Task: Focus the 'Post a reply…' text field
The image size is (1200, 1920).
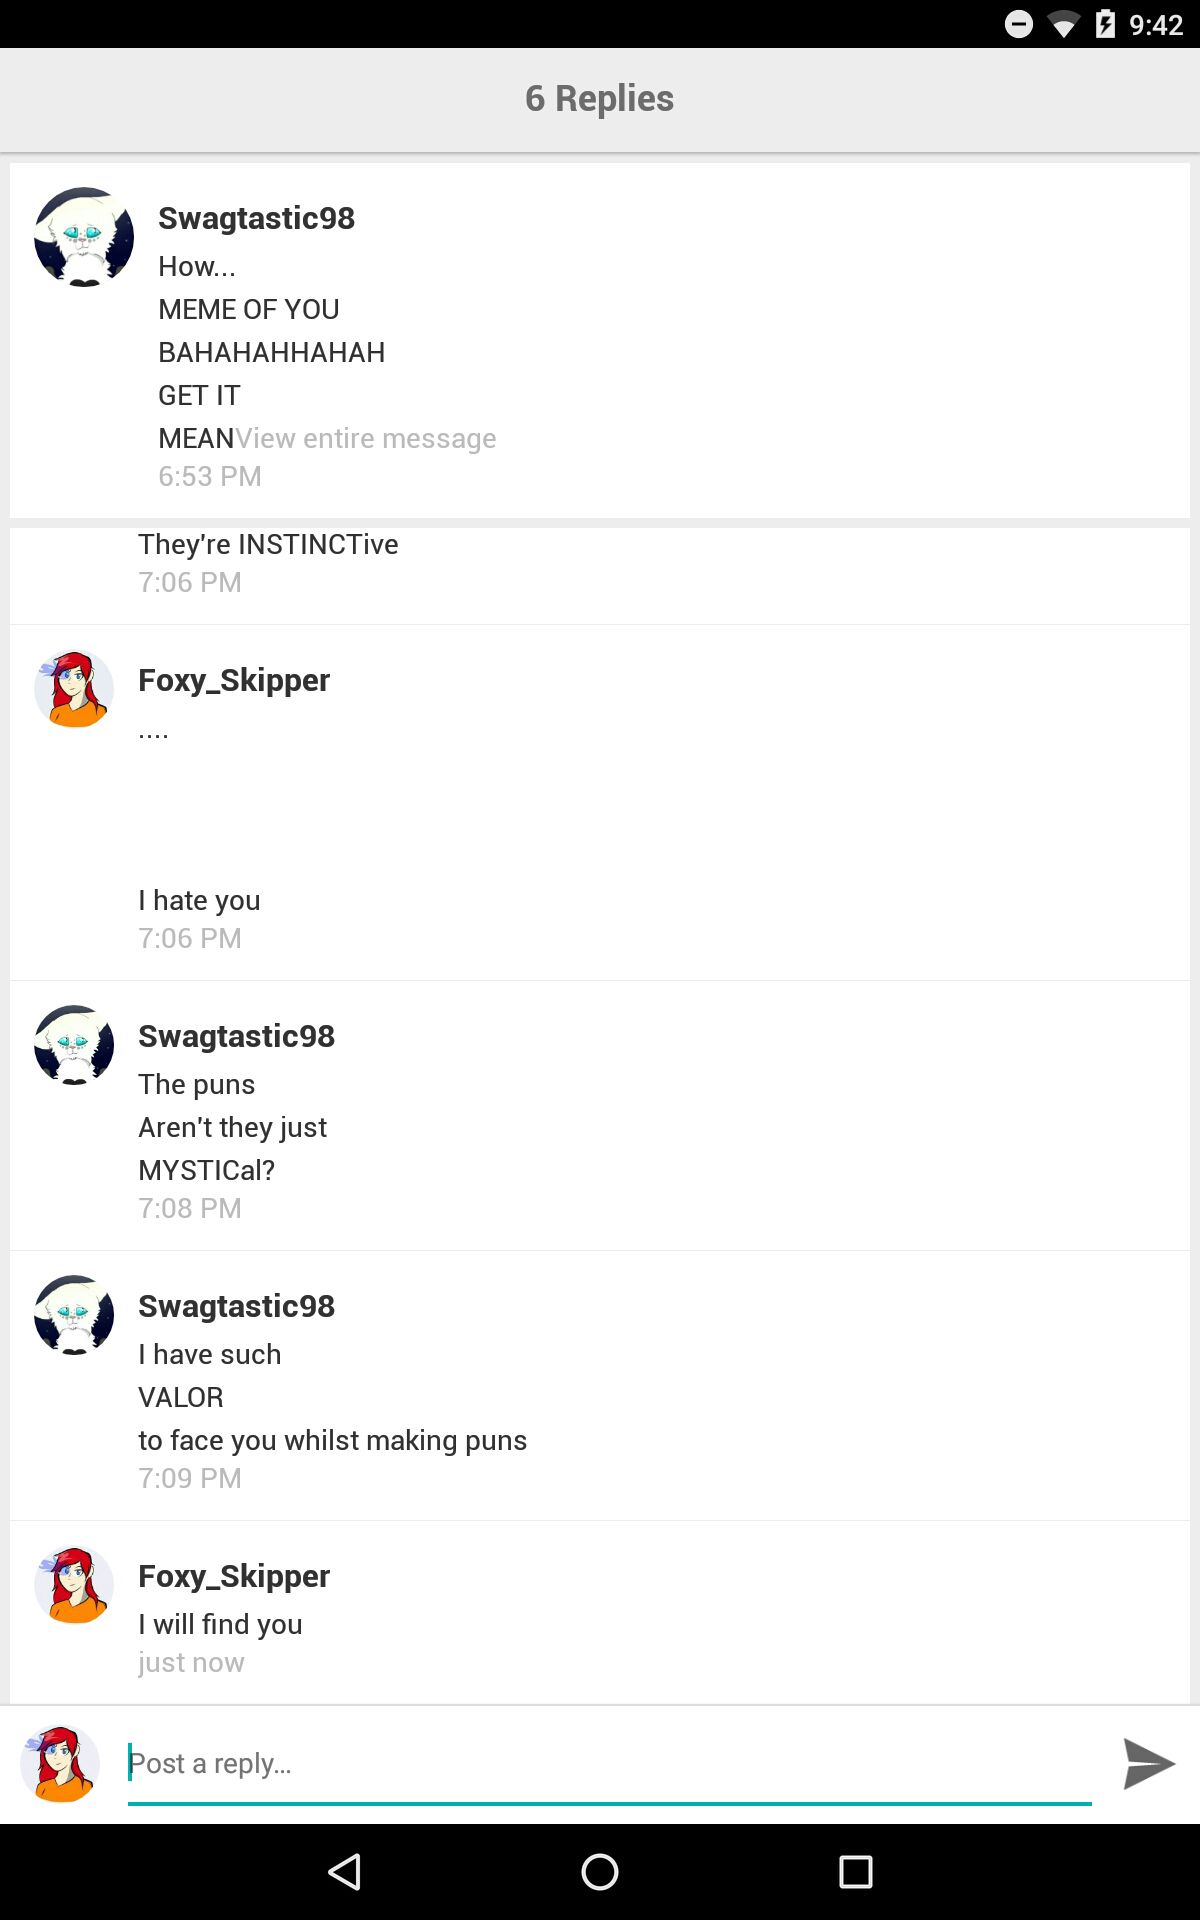Action: [609, 1765]
